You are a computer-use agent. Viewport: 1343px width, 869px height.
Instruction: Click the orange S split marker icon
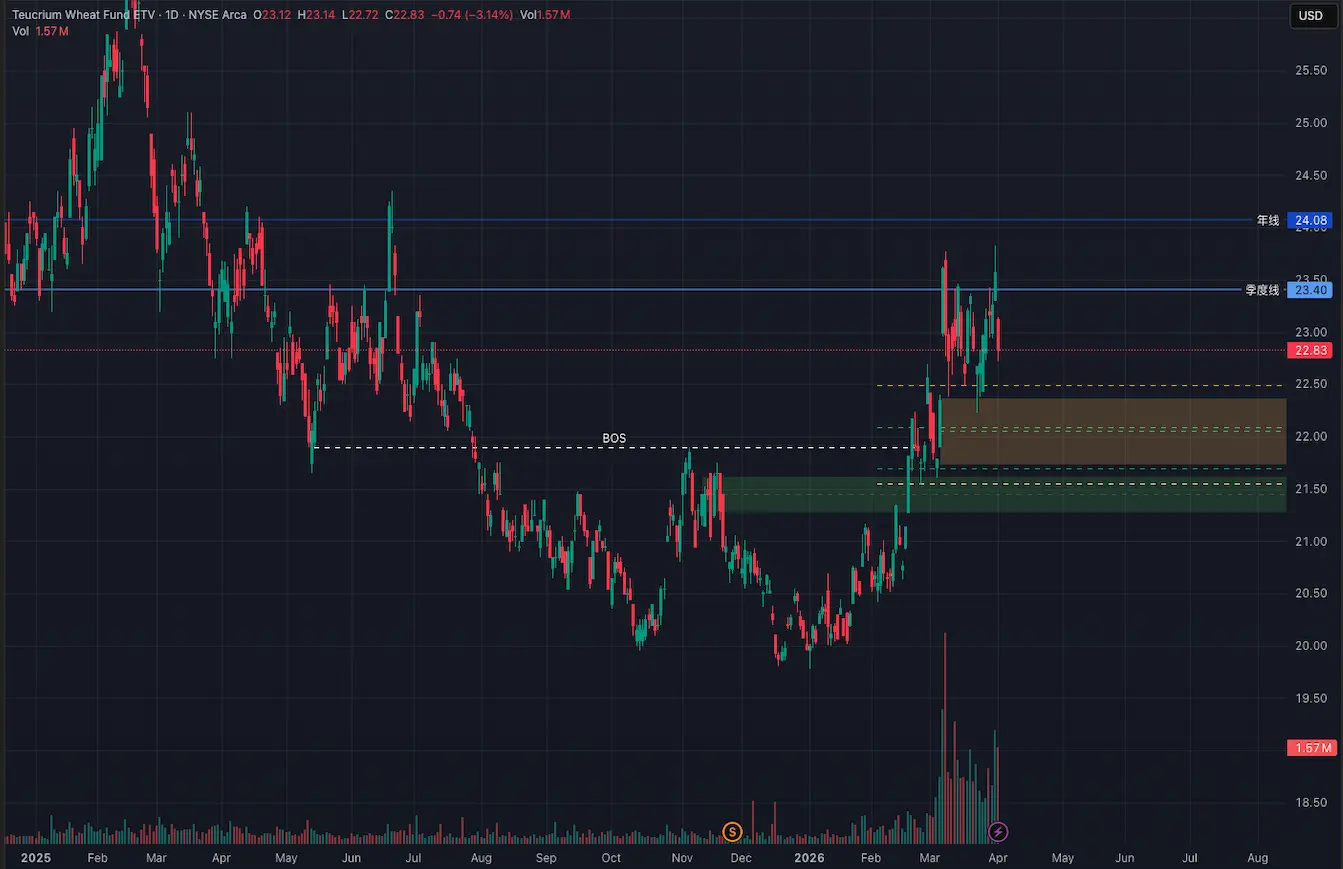click(x=732, y=832)
